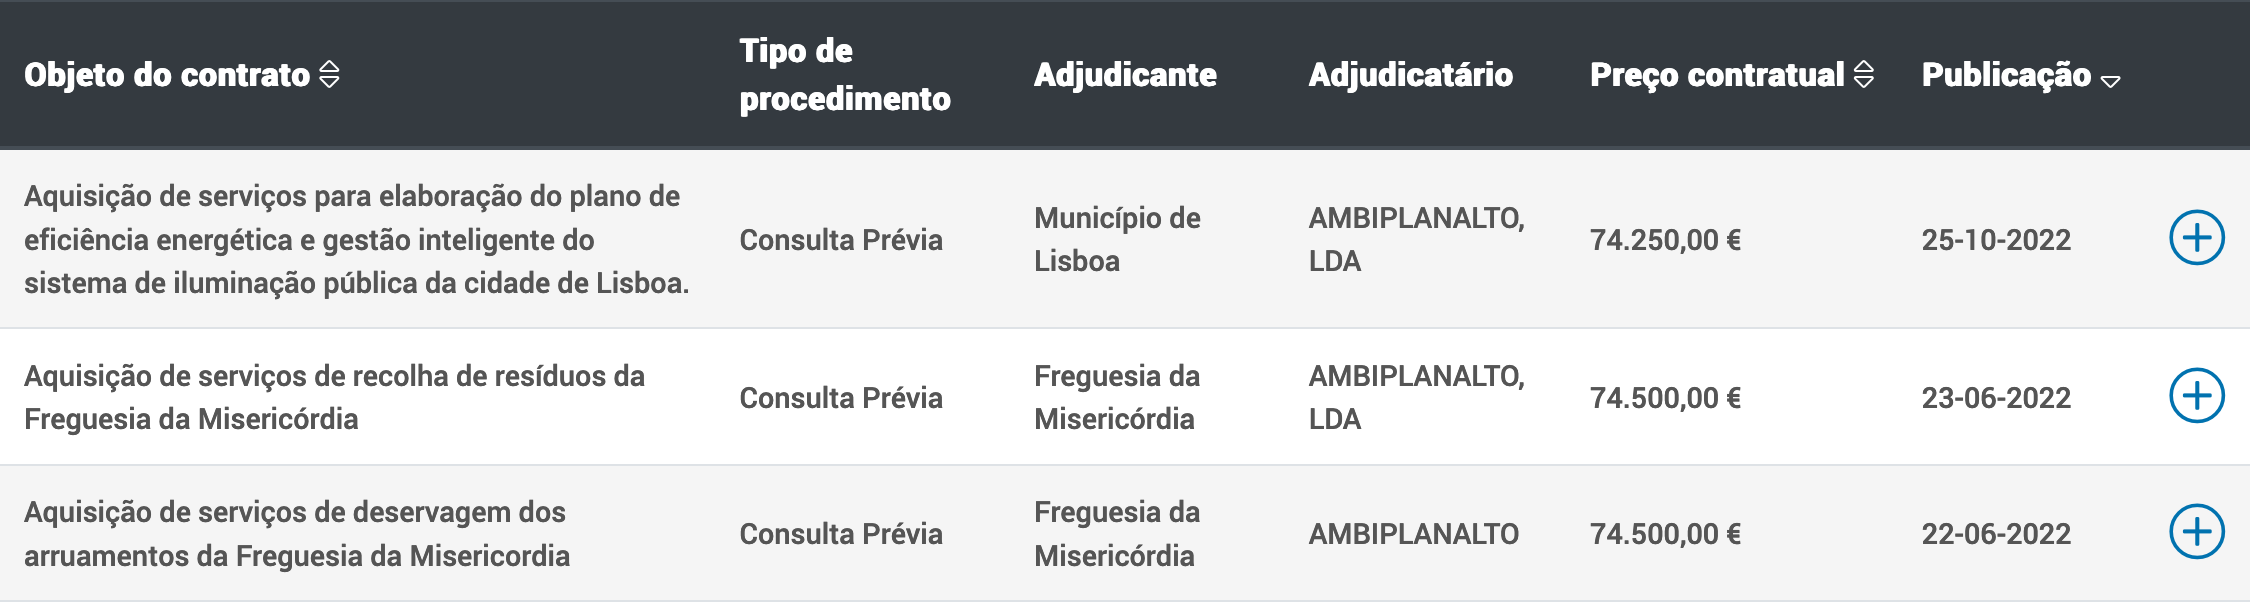This screenshot has width=2250, height=602.
Task: Open the deservagem dos arruamentos contract
Action: (297, 533)
